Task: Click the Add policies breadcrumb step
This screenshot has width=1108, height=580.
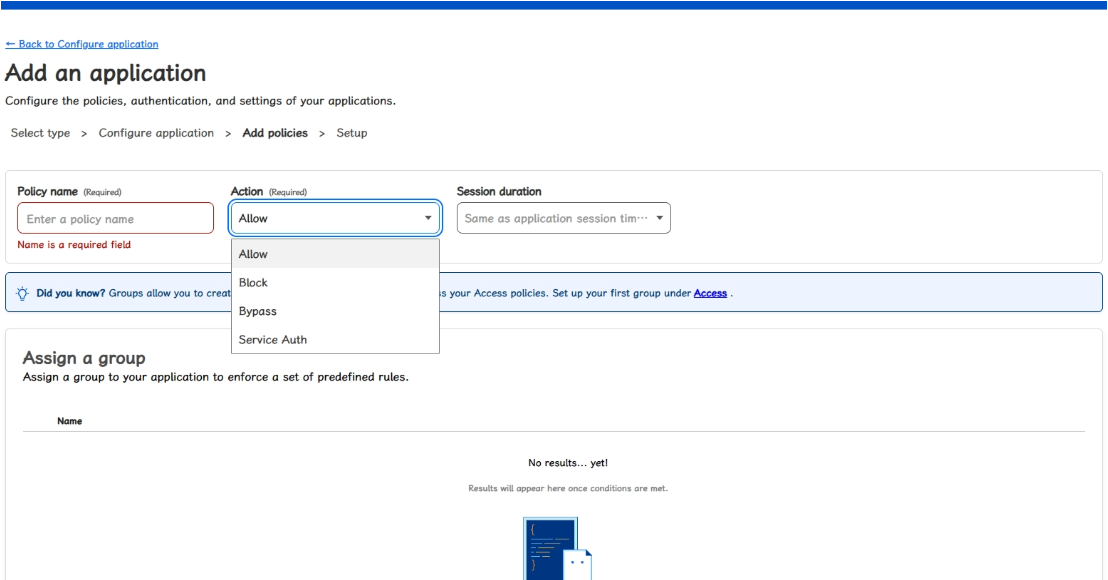Action: [275, 133]
